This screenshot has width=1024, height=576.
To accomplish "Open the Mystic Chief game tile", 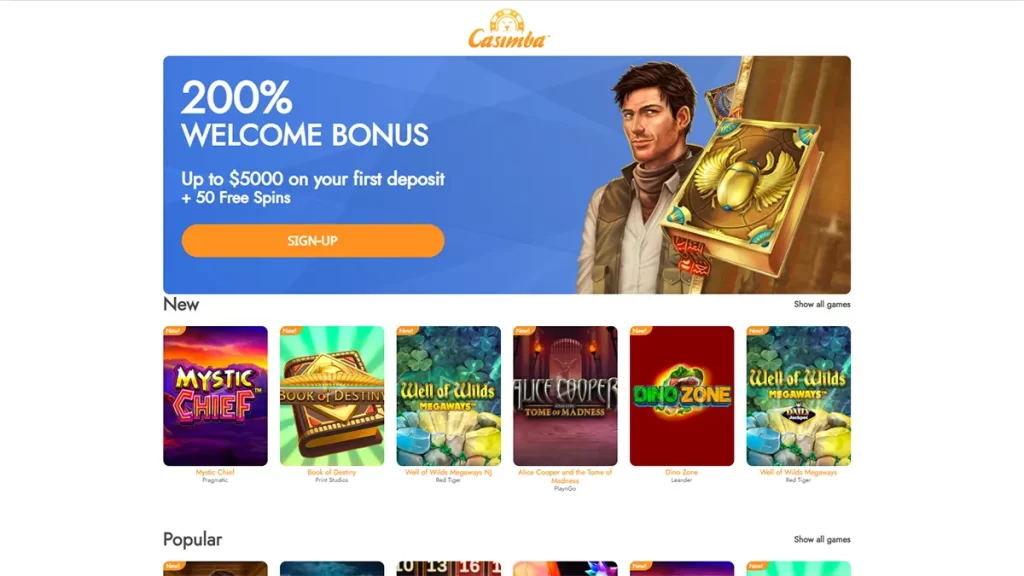I will [216, 396].
